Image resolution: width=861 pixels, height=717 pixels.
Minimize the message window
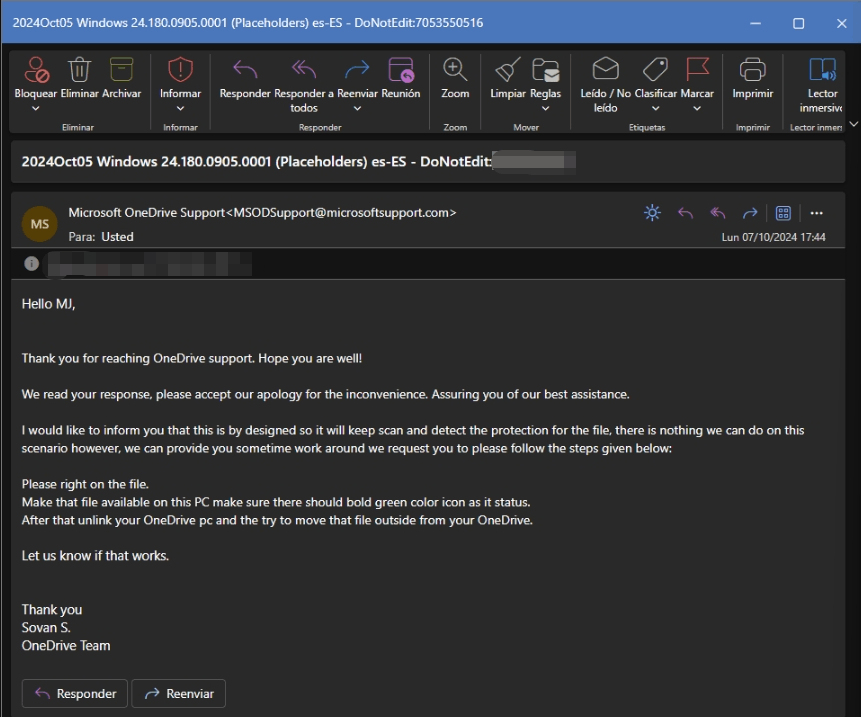pos(756,23)
